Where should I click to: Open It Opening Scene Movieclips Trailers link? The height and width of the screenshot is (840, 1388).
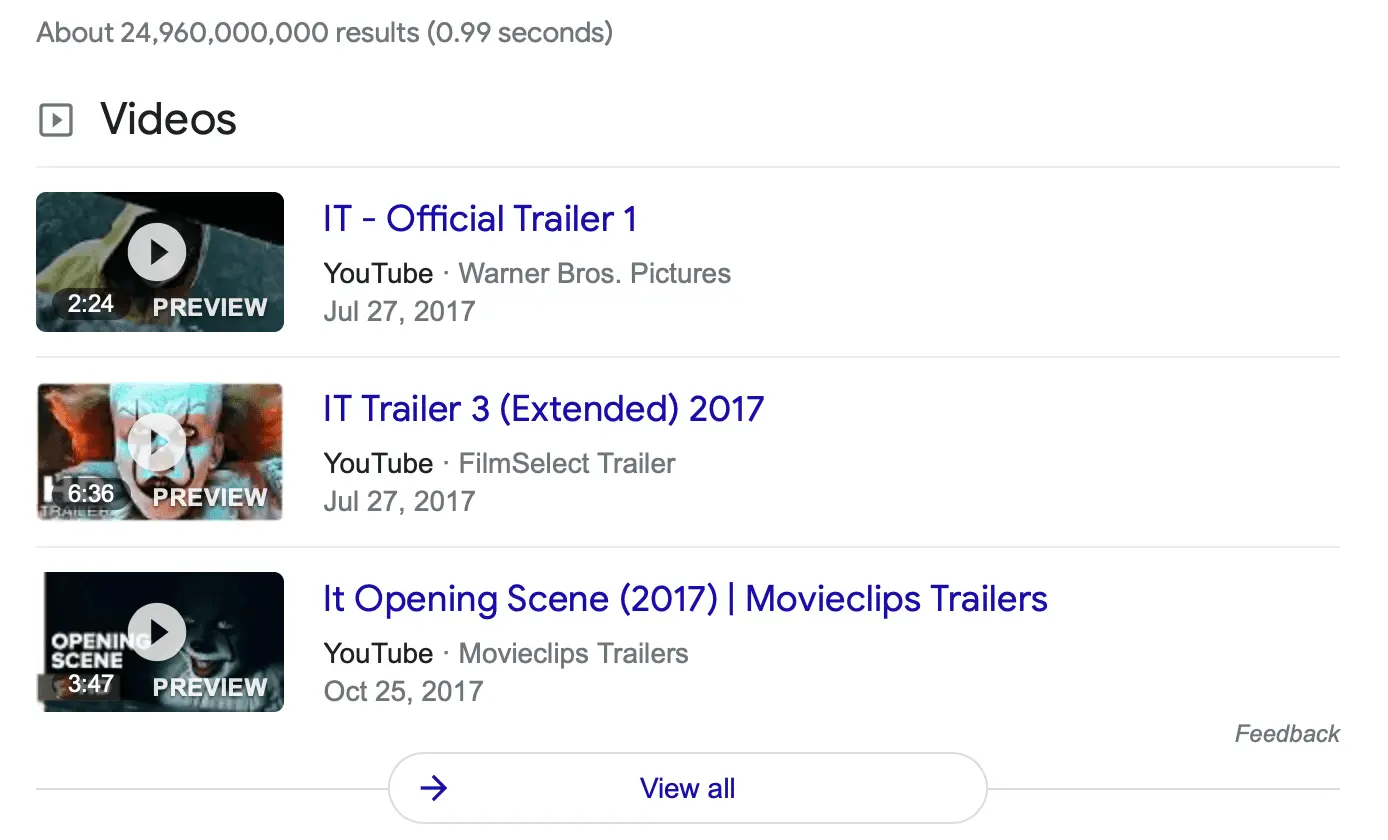[685, 599]
